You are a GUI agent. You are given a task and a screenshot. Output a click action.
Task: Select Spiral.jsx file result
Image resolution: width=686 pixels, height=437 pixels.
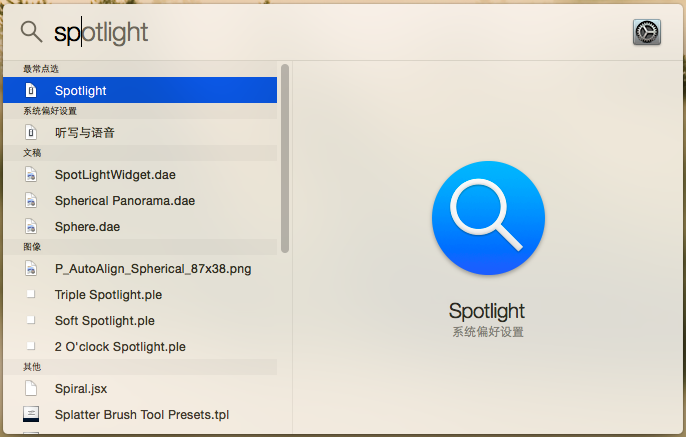coord(140,388)
